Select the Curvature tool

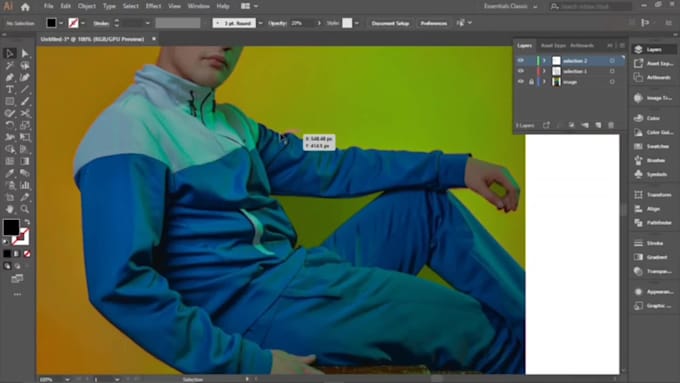(25, 78)
